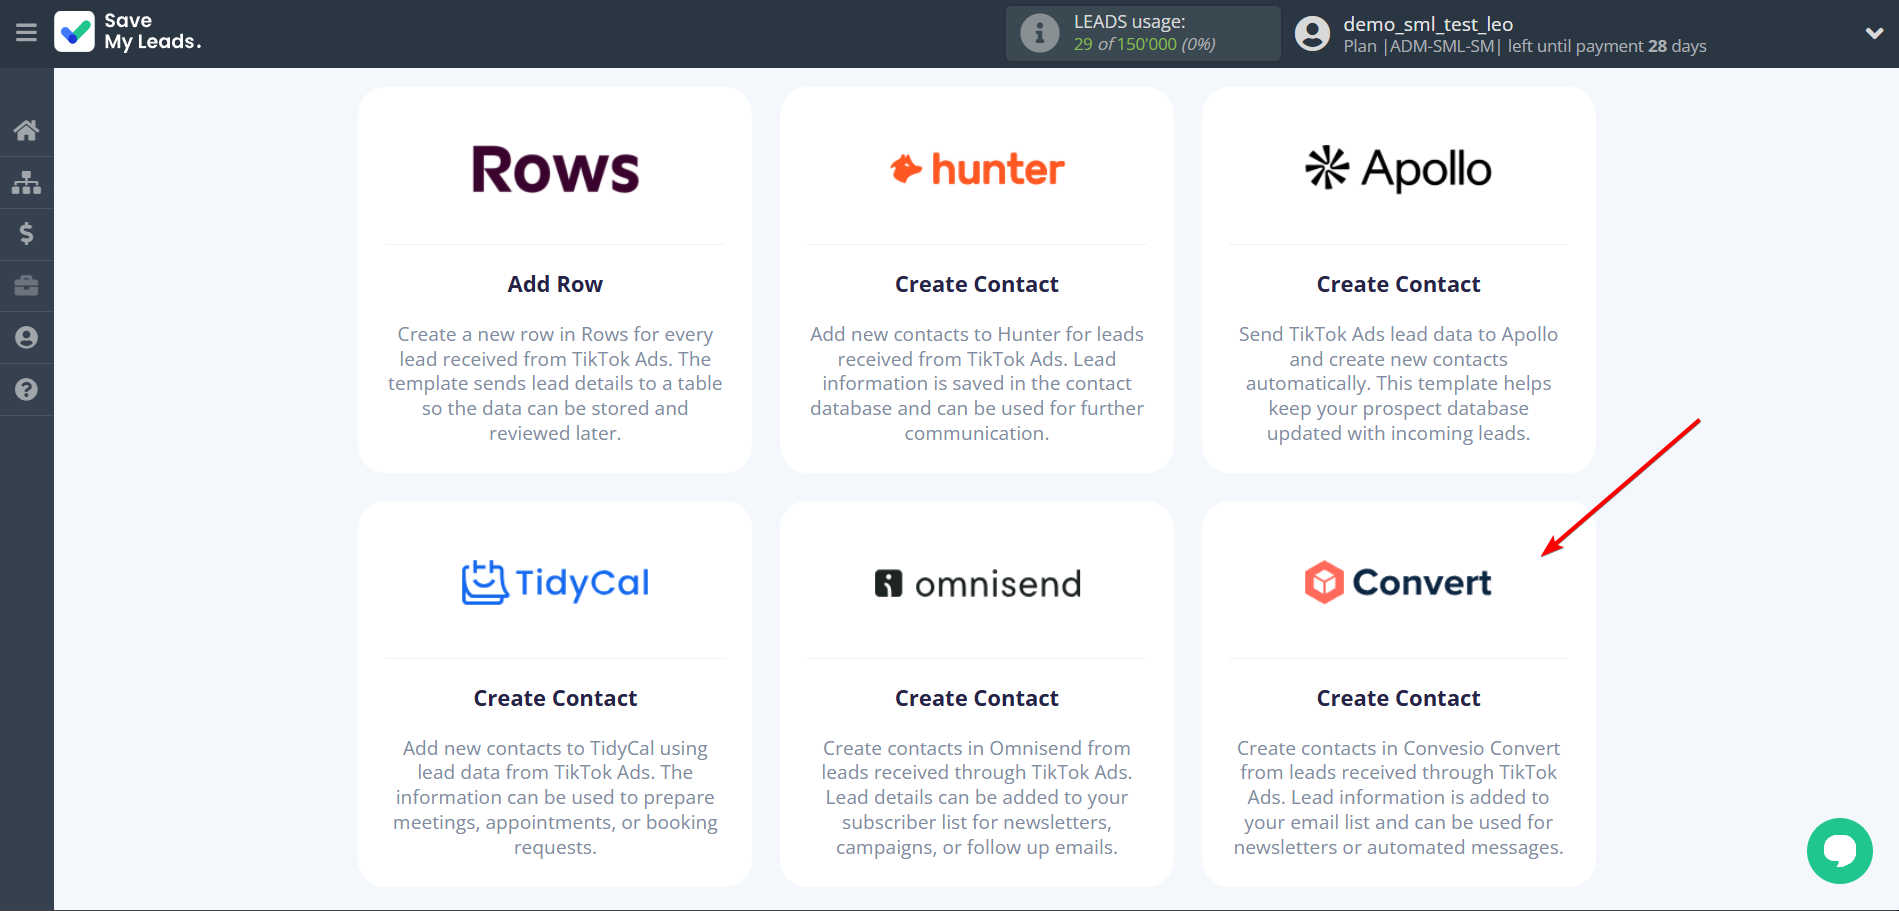The image size is (1899, 911).
Task: Open the user profile sidebar icon
Action: point(27,338)
